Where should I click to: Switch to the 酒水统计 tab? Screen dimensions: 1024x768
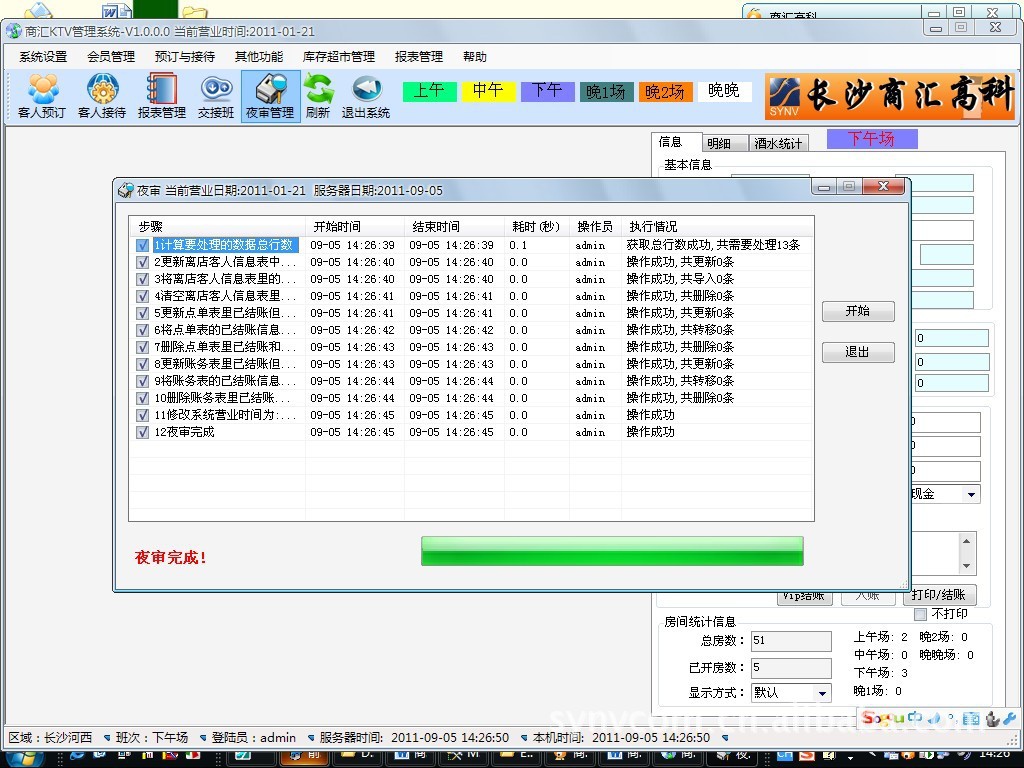point(778,144)
